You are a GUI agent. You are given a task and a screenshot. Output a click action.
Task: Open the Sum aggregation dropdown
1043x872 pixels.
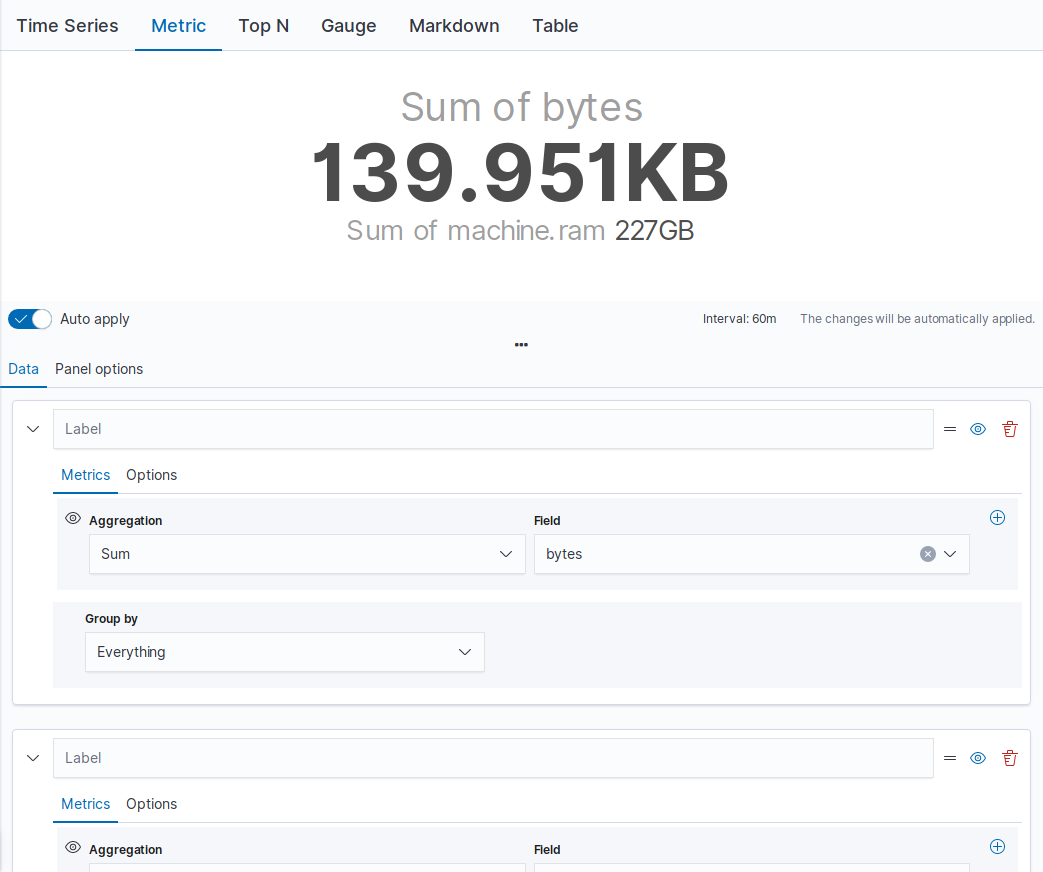tap(307, 554)
